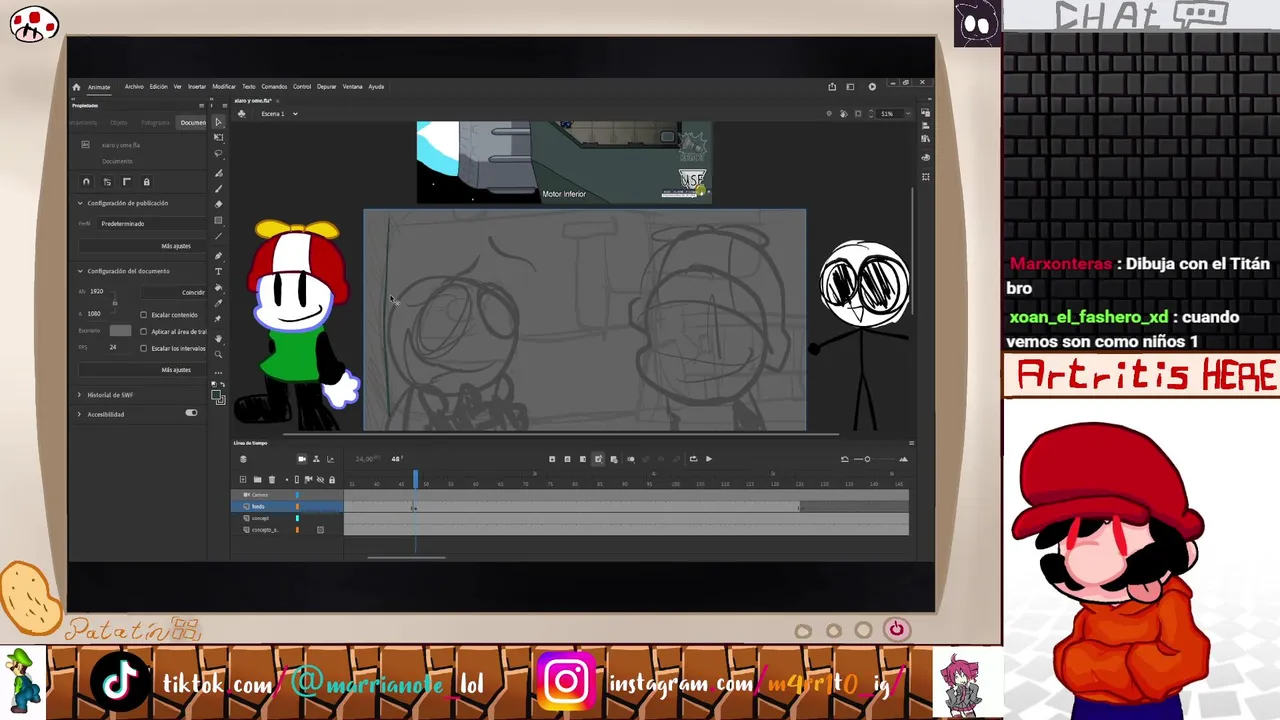The height and width of the screenshot is (720, 1280).
Task: Open the Predeterminado profile dropdown
Action: (x=152, y=224)
